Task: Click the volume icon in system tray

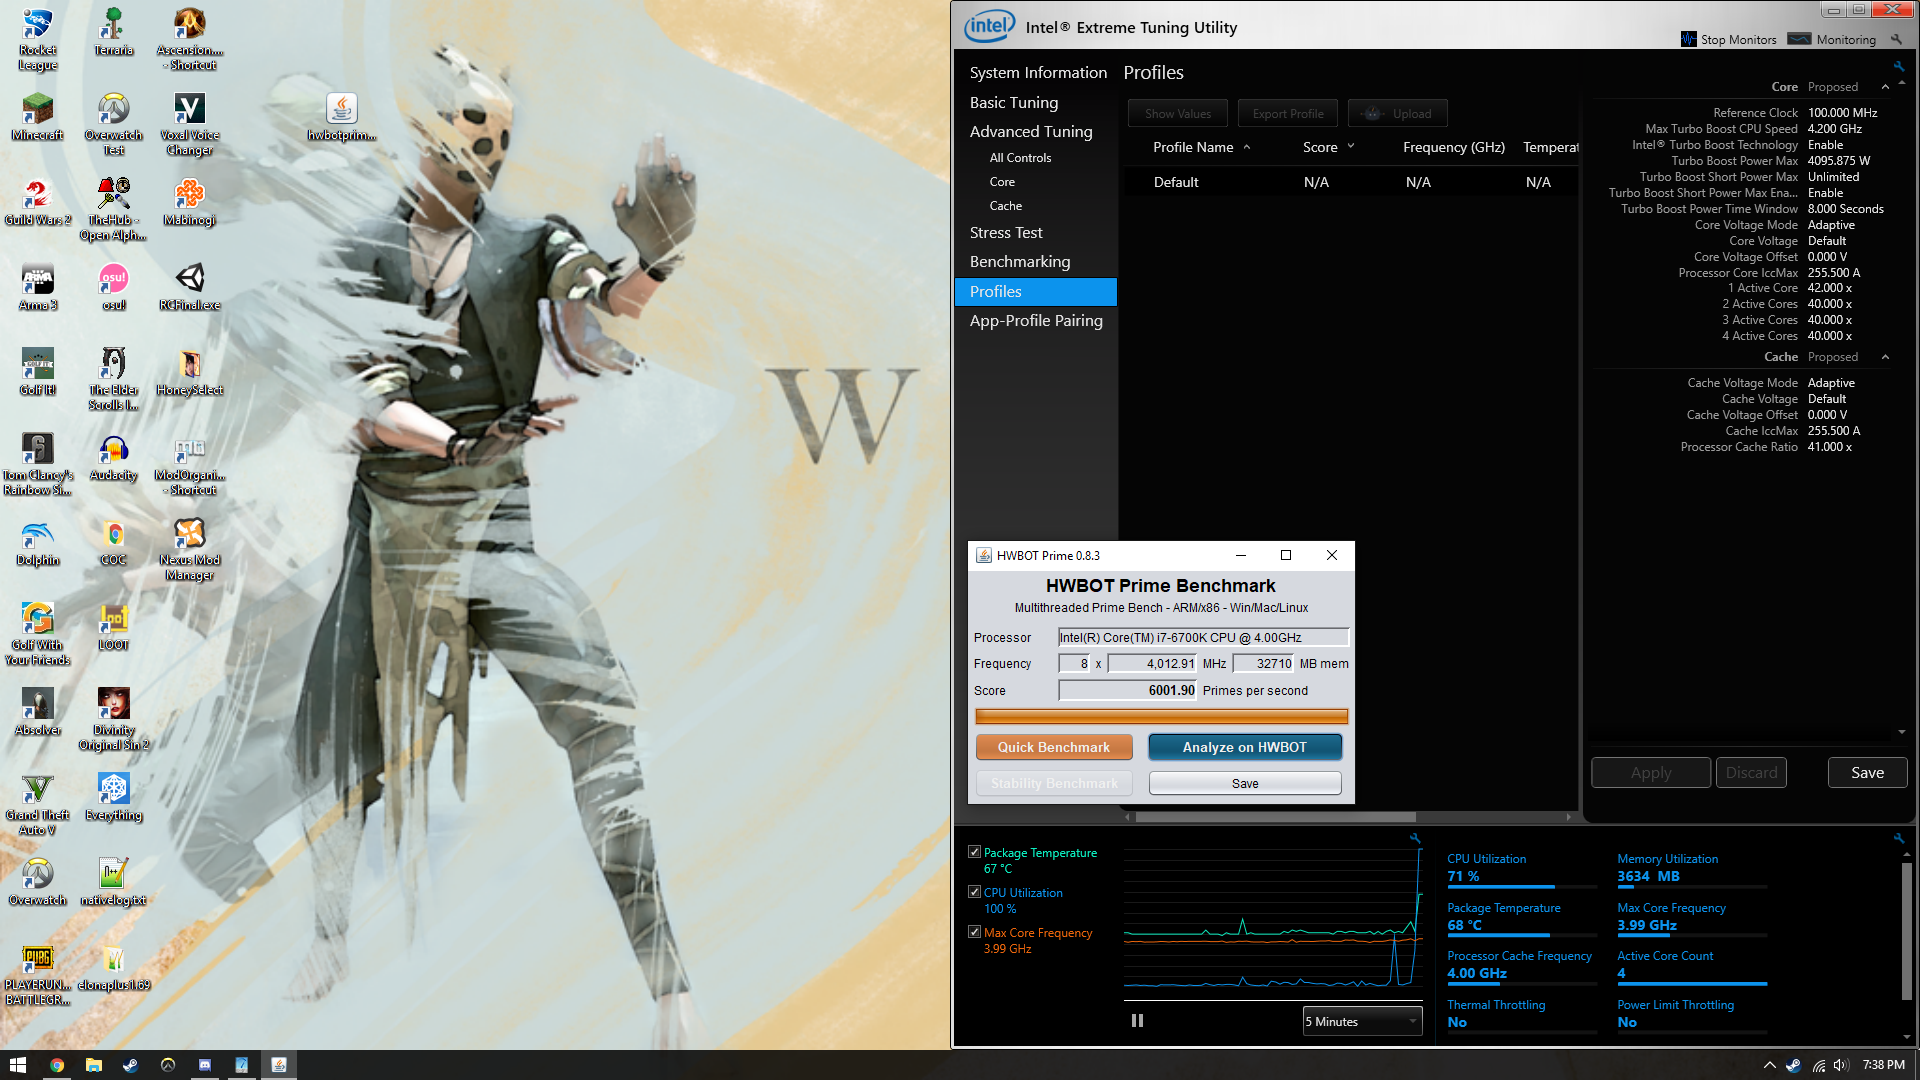Action: [x=1841, y=1065]
